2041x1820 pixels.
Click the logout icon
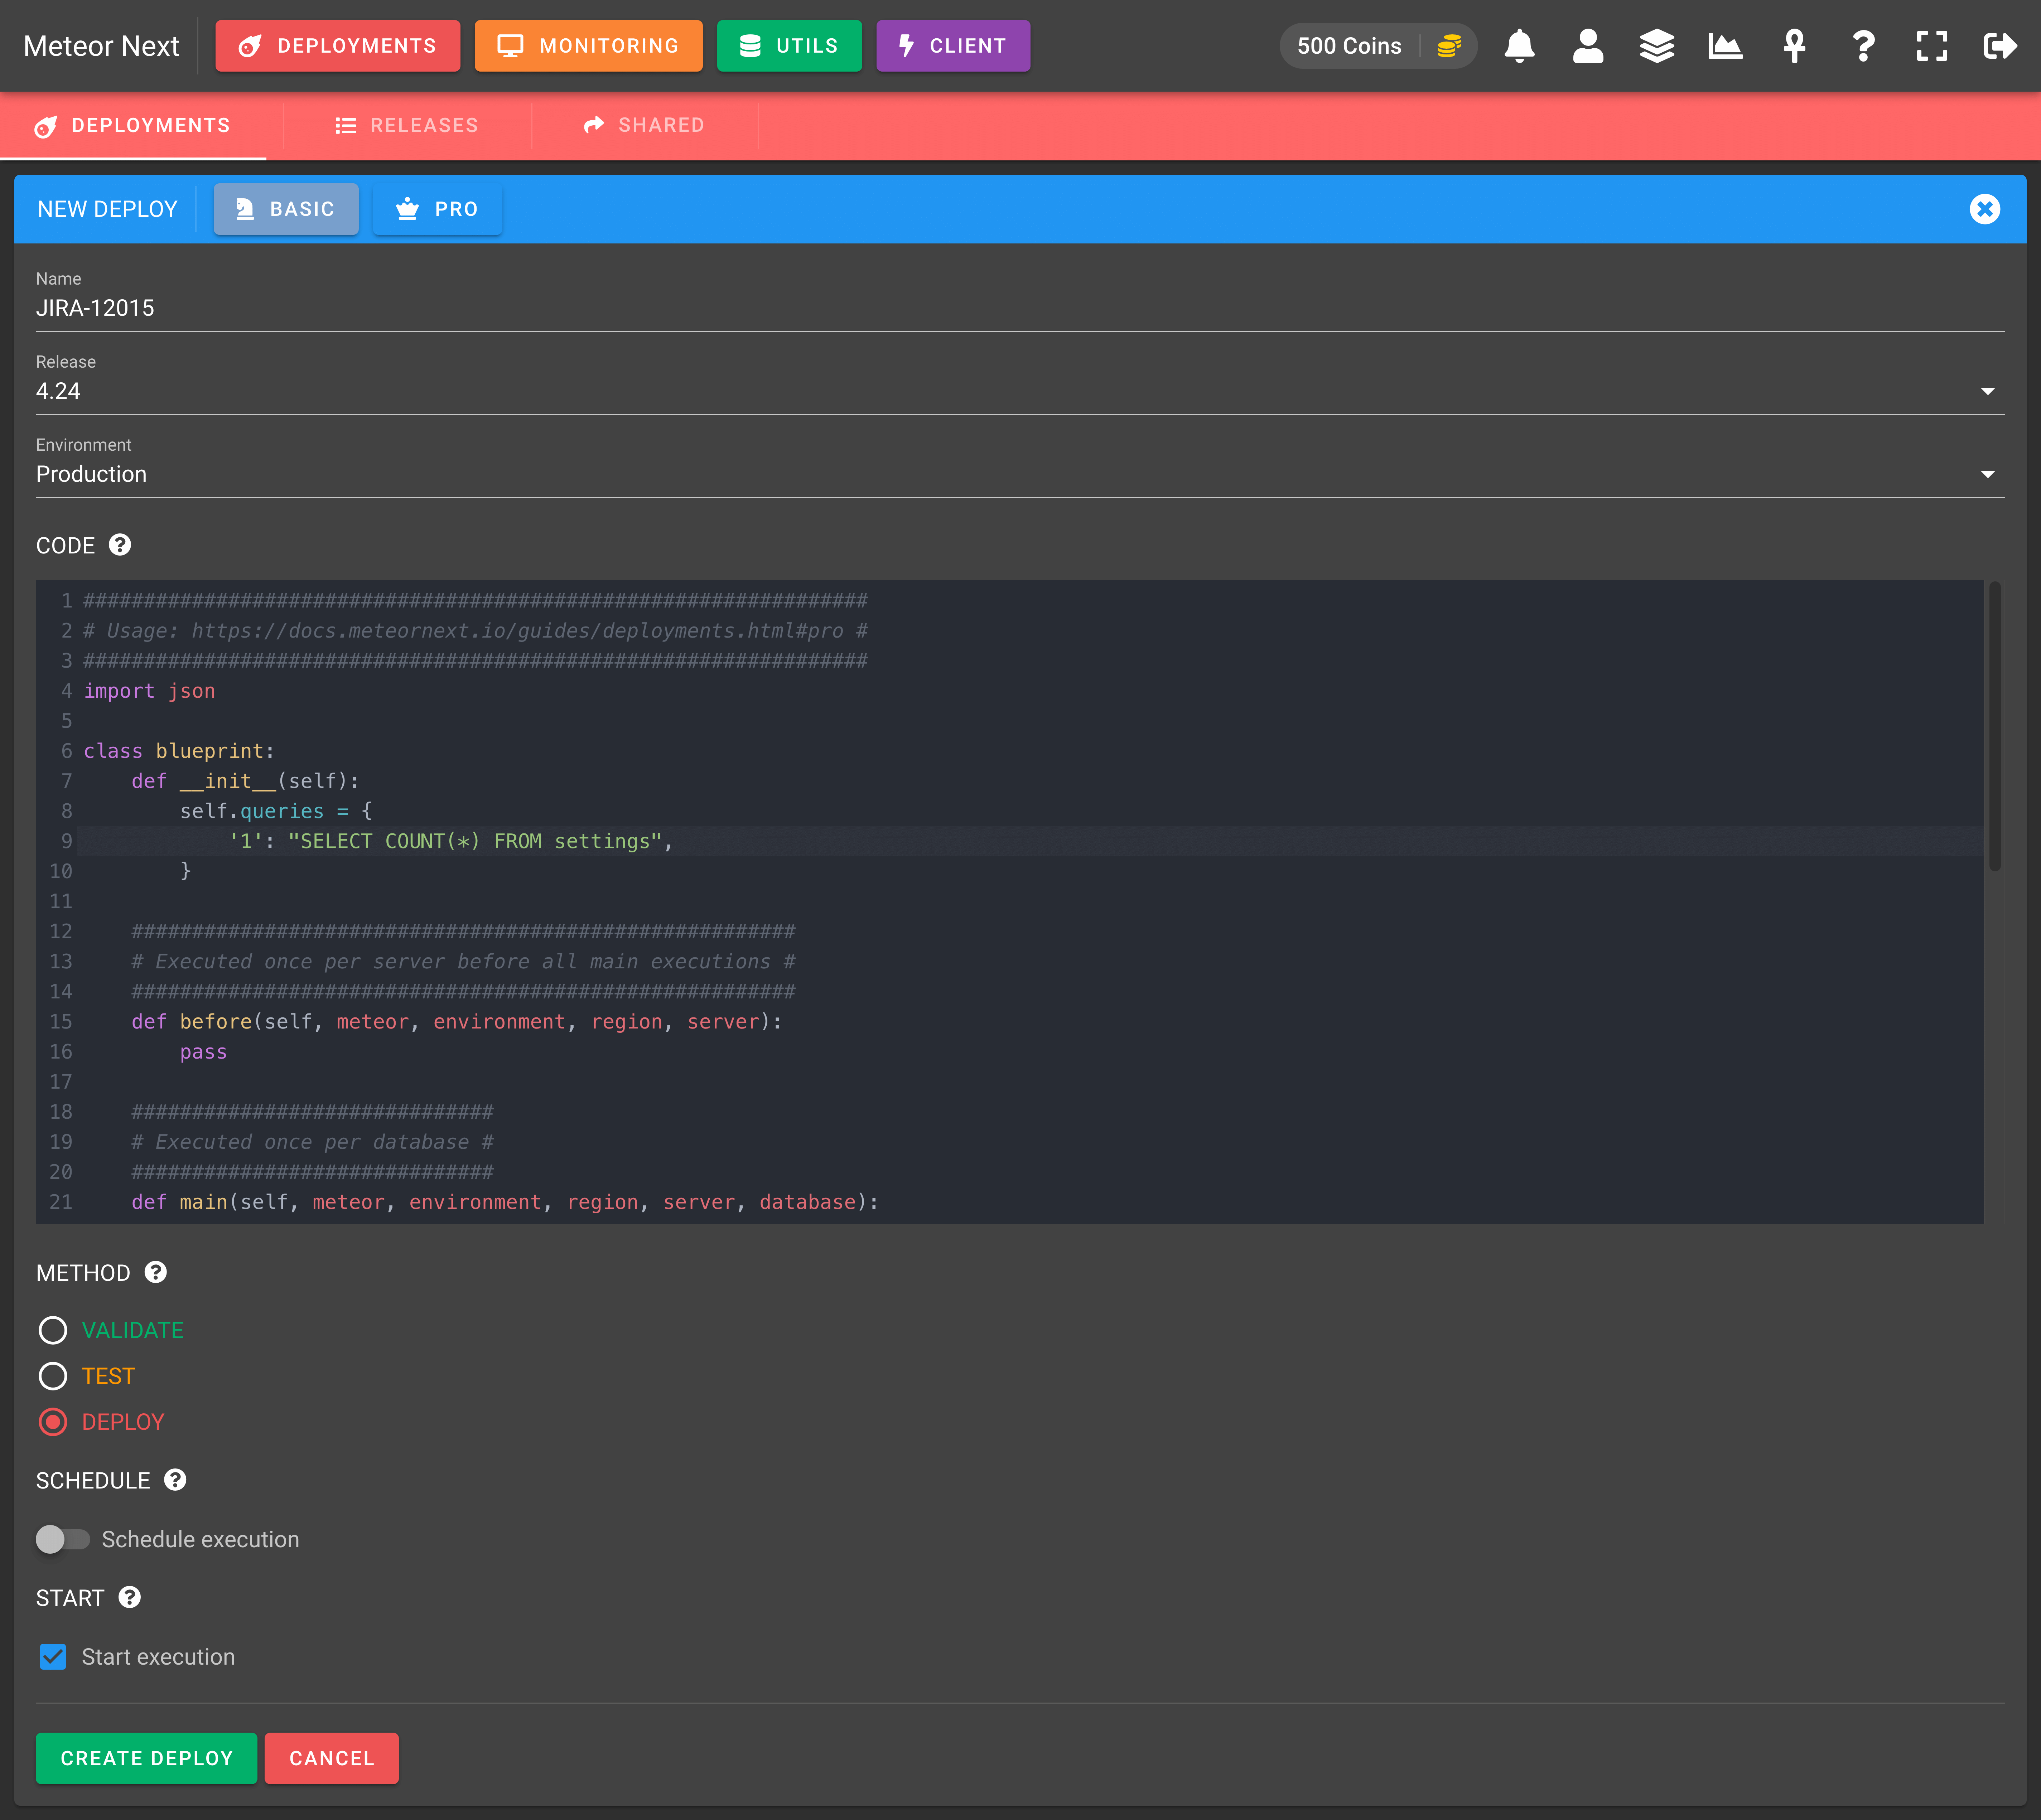point(2000,46)
